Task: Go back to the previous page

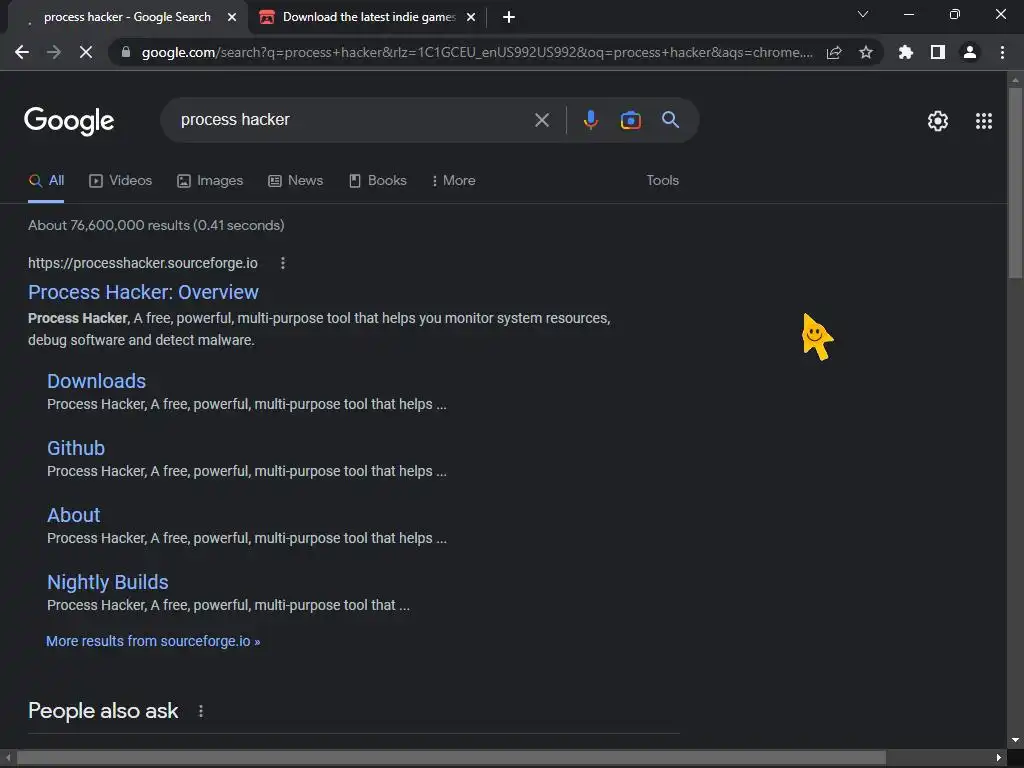Action: click(x=22, y=52)
